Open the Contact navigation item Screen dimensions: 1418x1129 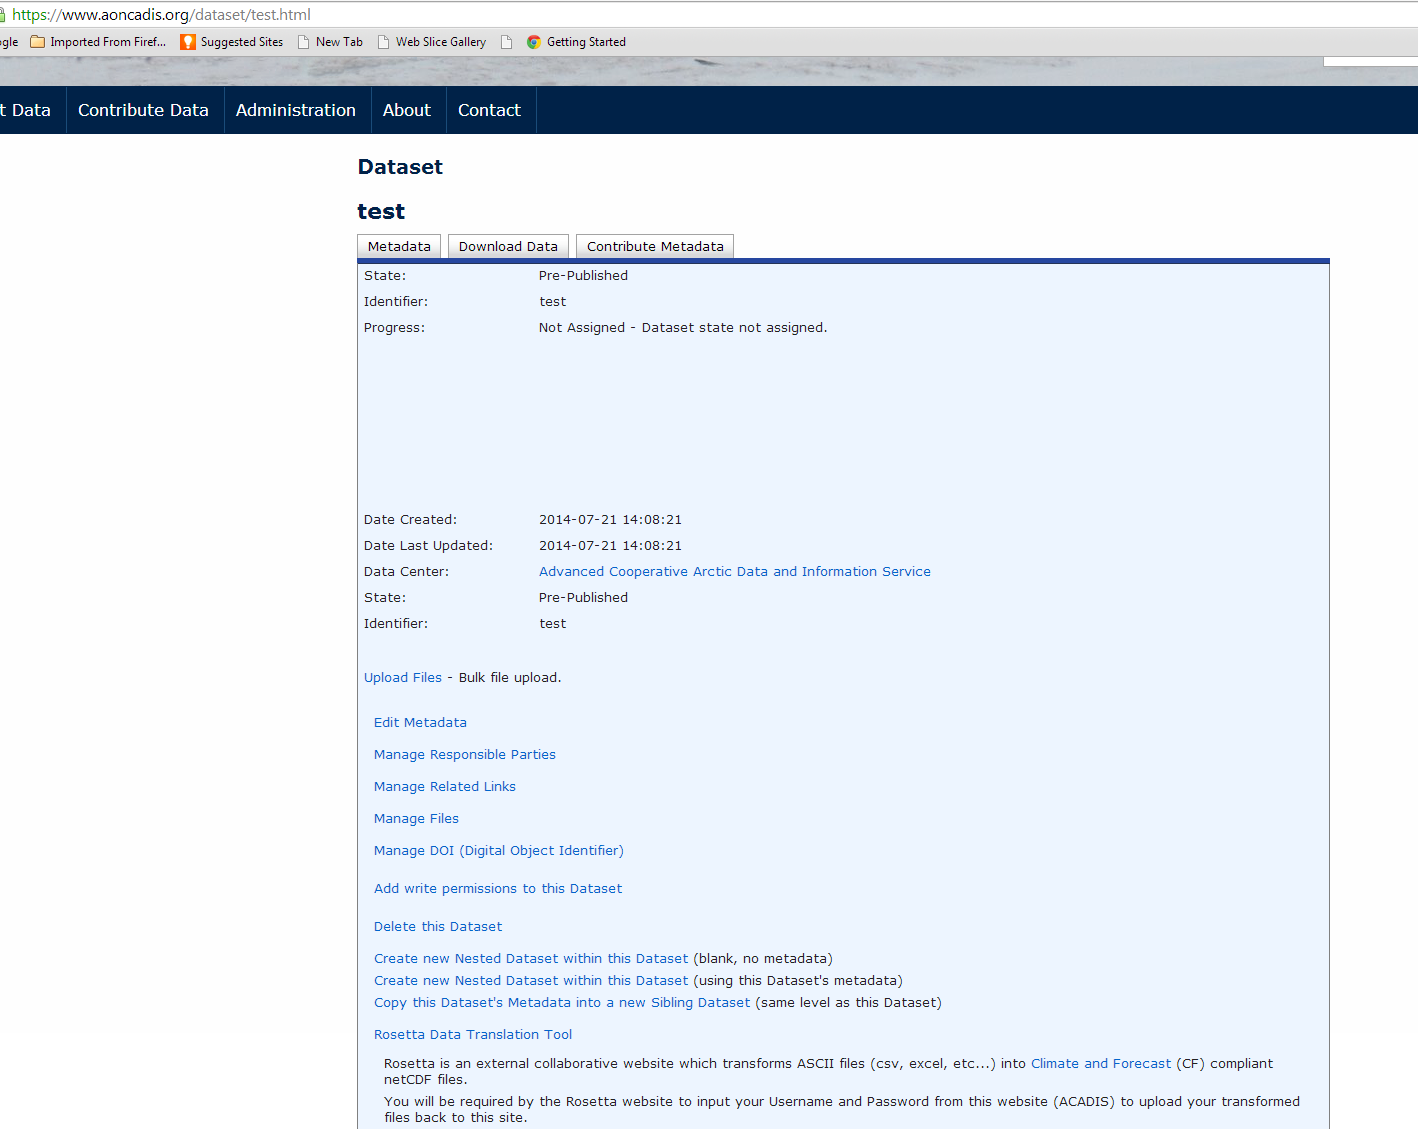(x=489, y=110)
